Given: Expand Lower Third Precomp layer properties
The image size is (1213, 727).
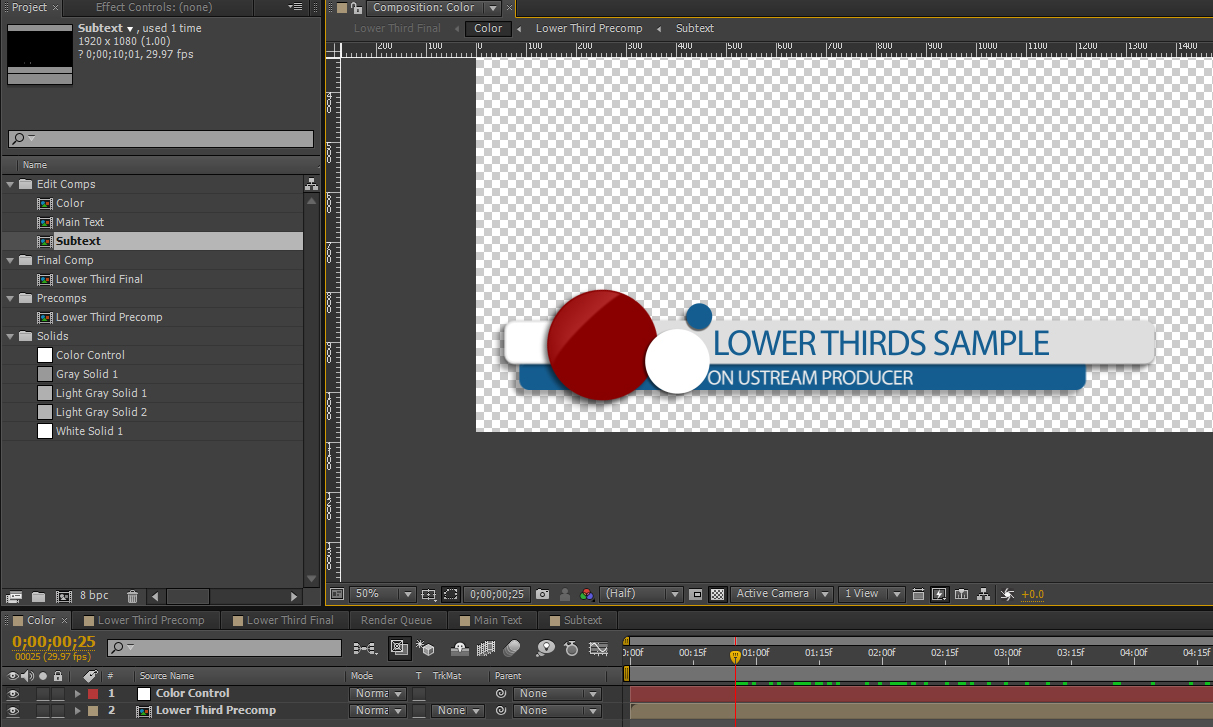Looking at the screenshot, I should tap(78, 711).
